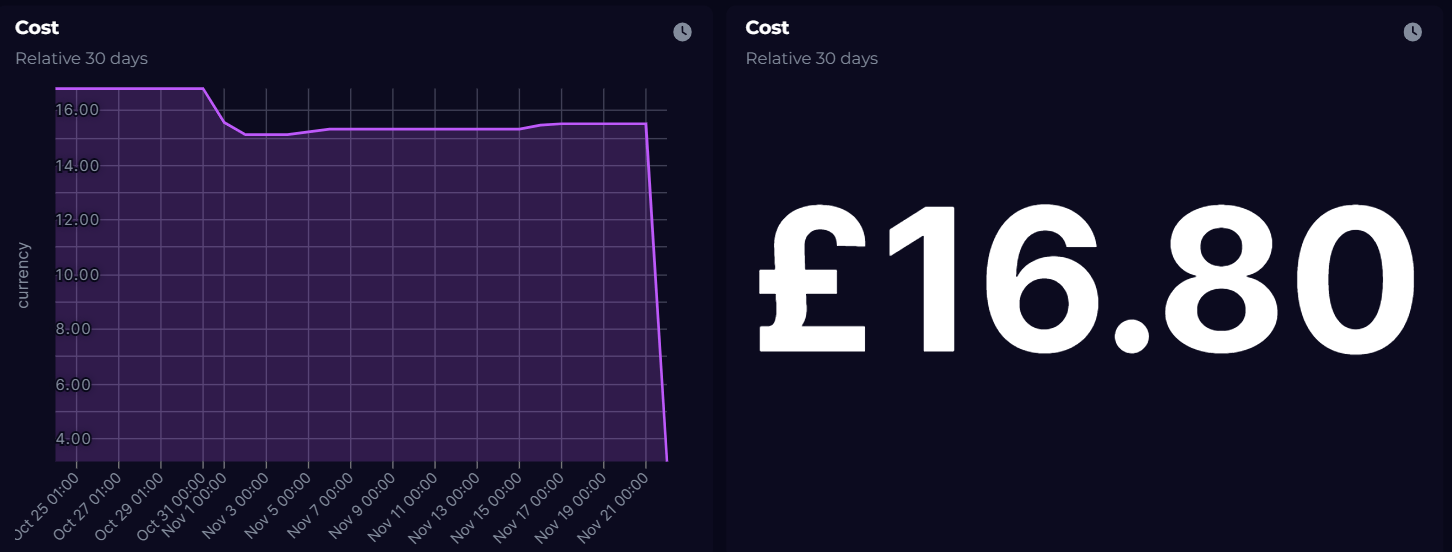Click the 12.00 y-axis tick label
Screen dimensions: 1452x552
(77, 220)
